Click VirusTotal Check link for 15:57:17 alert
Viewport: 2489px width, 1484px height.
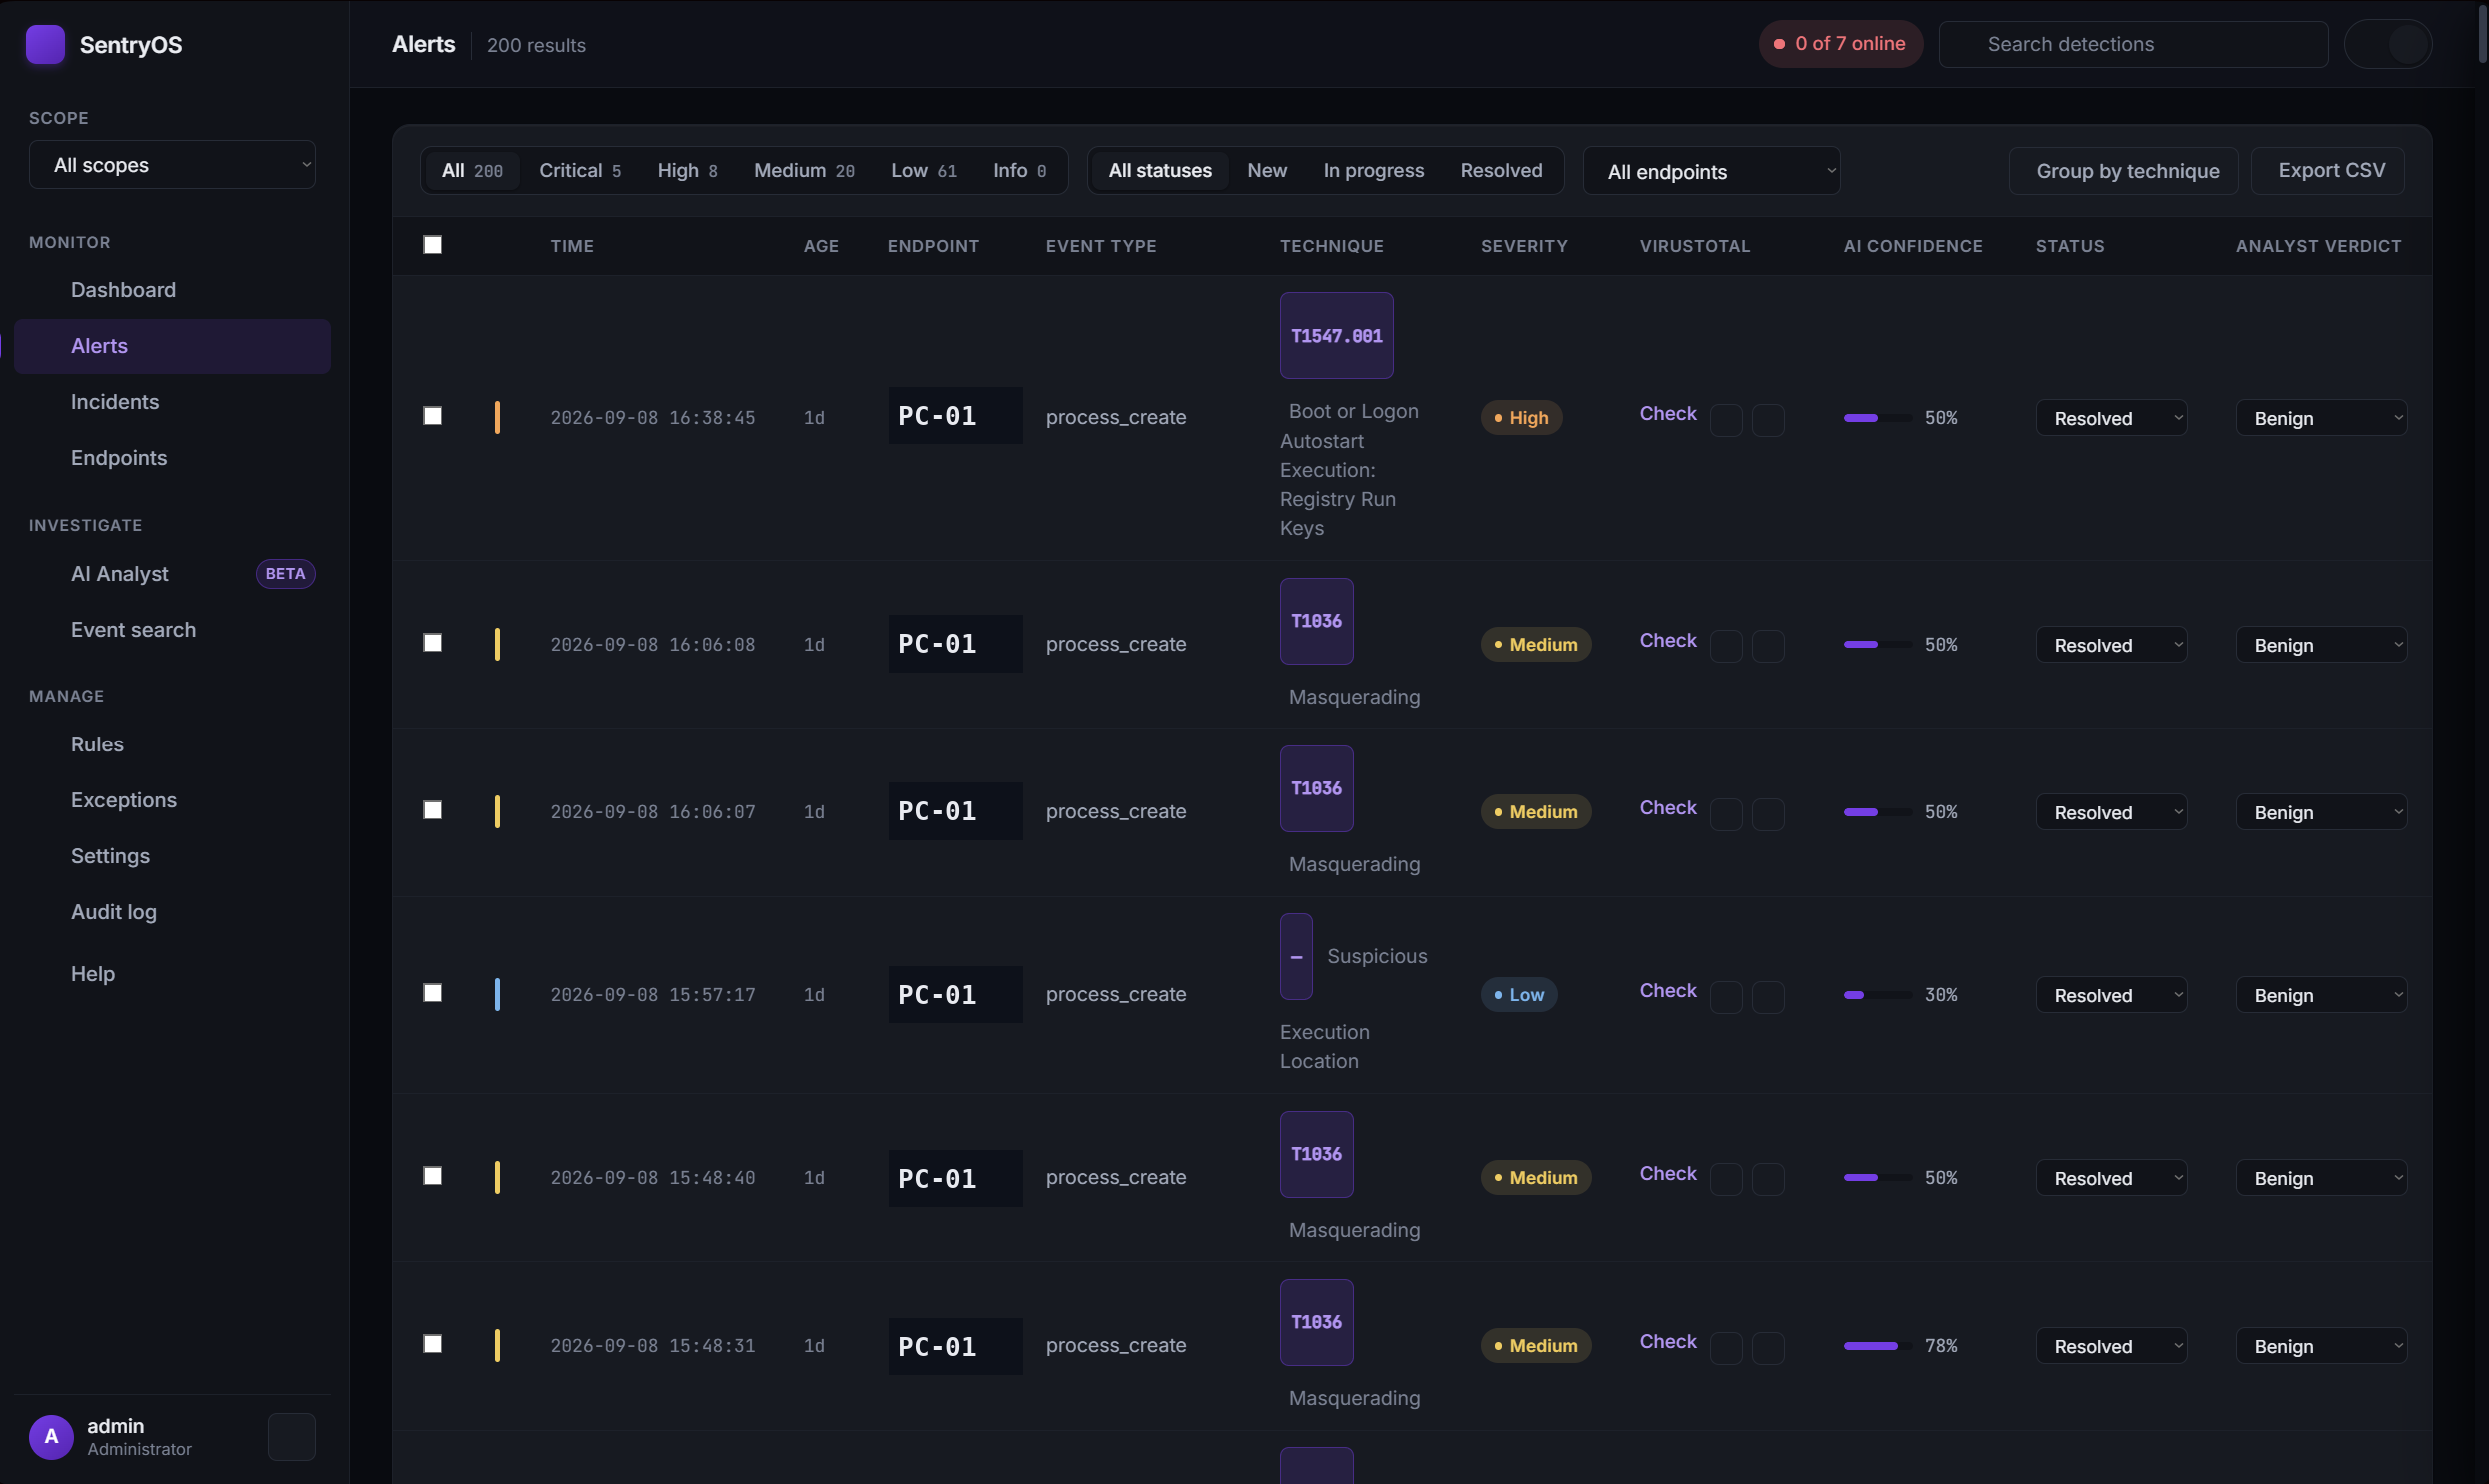(1668, 991)
